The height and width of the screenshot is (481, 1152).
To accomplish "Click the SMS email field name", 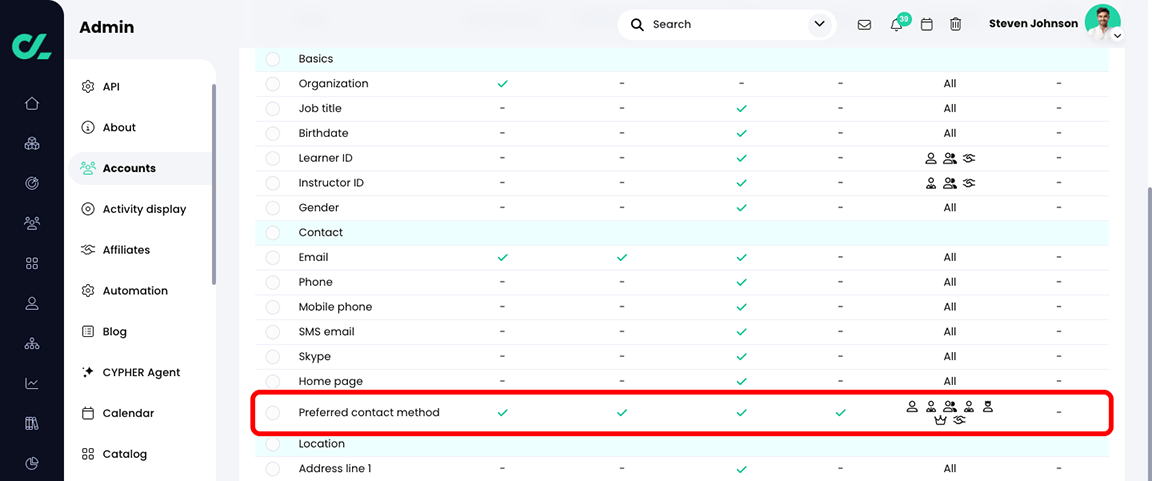I will coord(326,332).
